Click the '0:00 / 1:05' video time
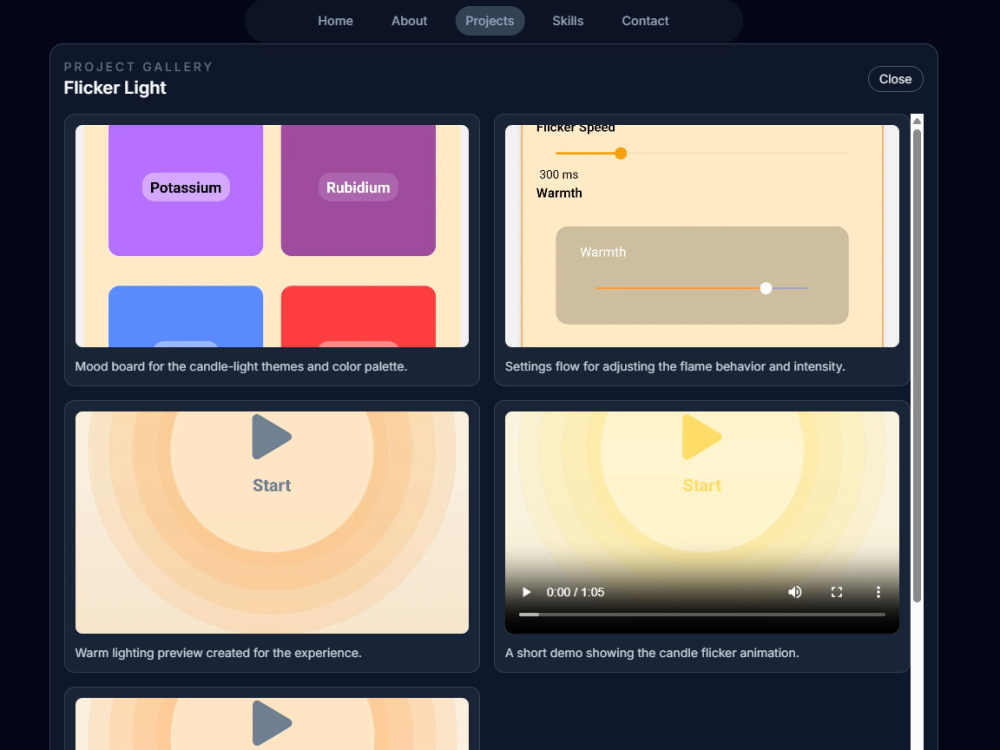Screen dimensions: 1000x750 coord(575,592)
